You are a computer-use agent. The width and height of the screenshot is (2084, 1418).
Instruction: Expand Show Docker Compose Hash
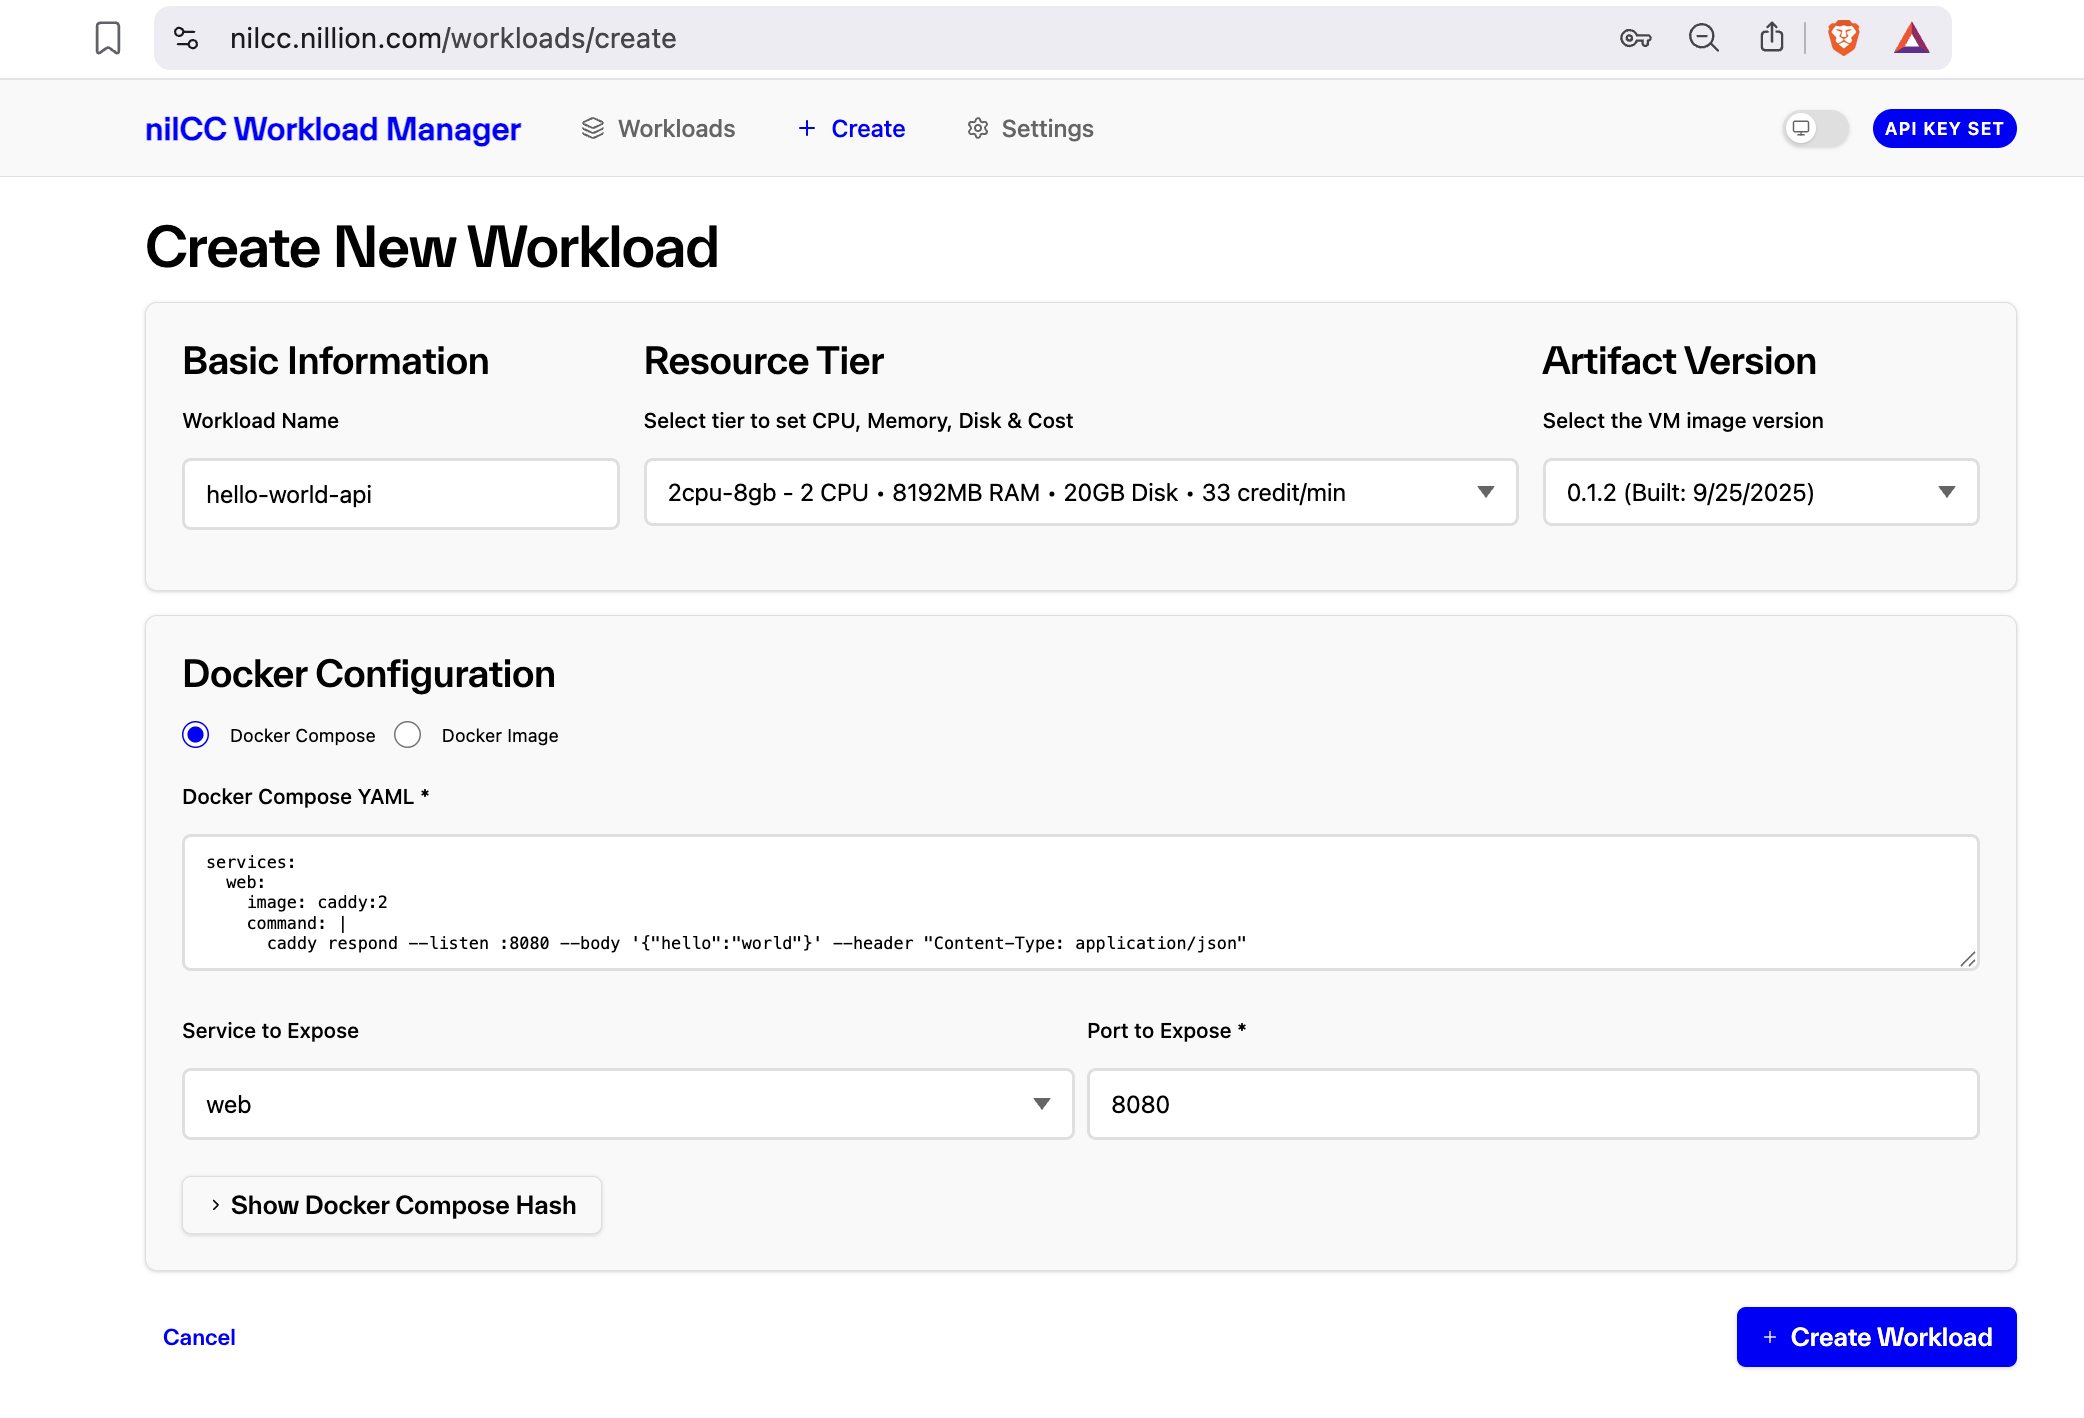(391, 1205)
